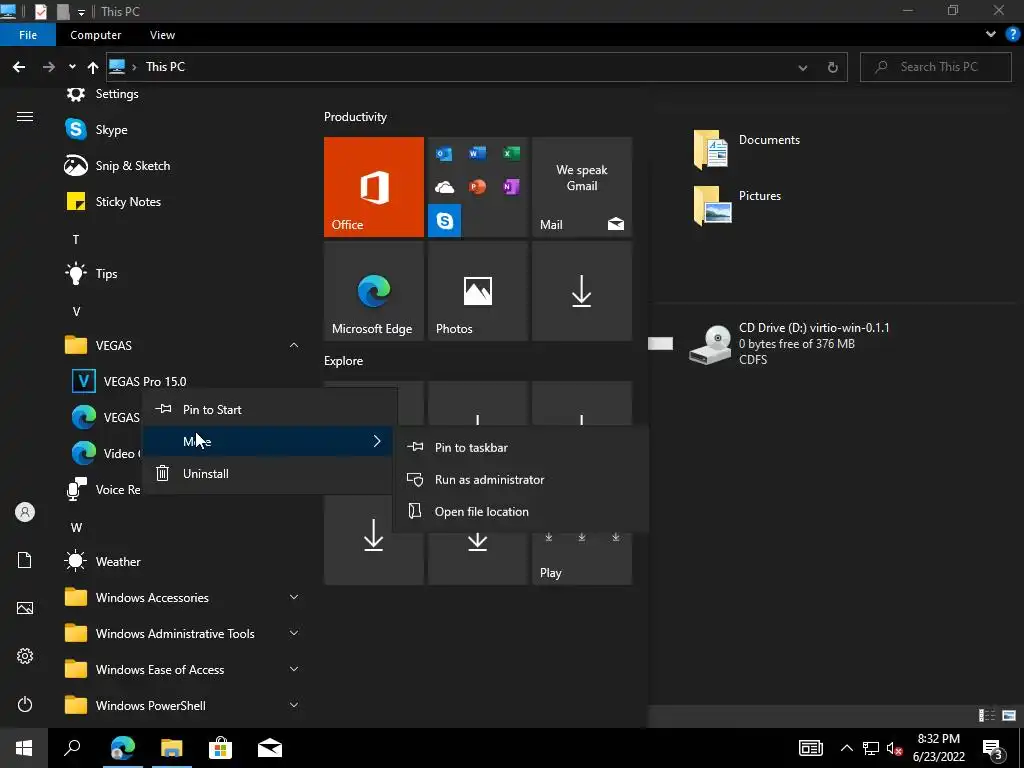The width and height of the screenshot is (1024, 768).
Task: Expand the ribbon chevron
Action: pos(991,35)
